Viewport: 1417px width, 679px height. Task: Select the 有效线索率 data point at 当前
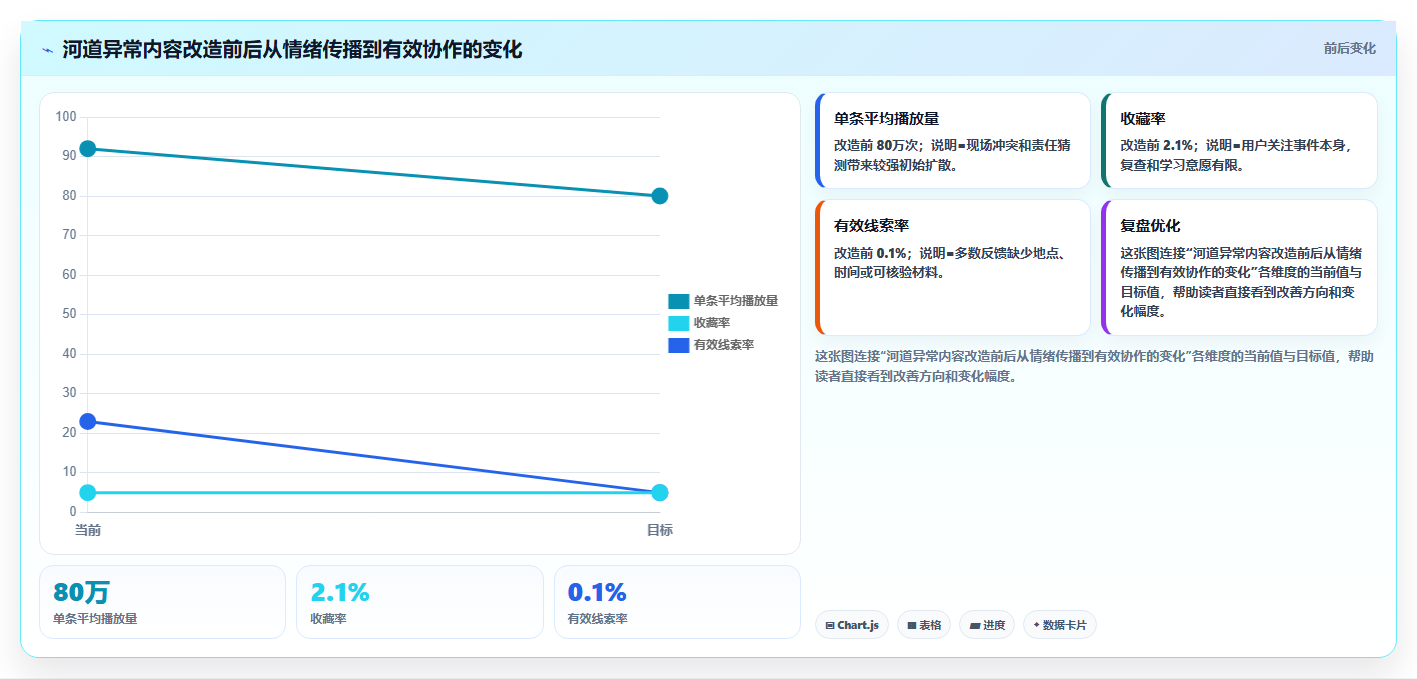click(88, 422)
